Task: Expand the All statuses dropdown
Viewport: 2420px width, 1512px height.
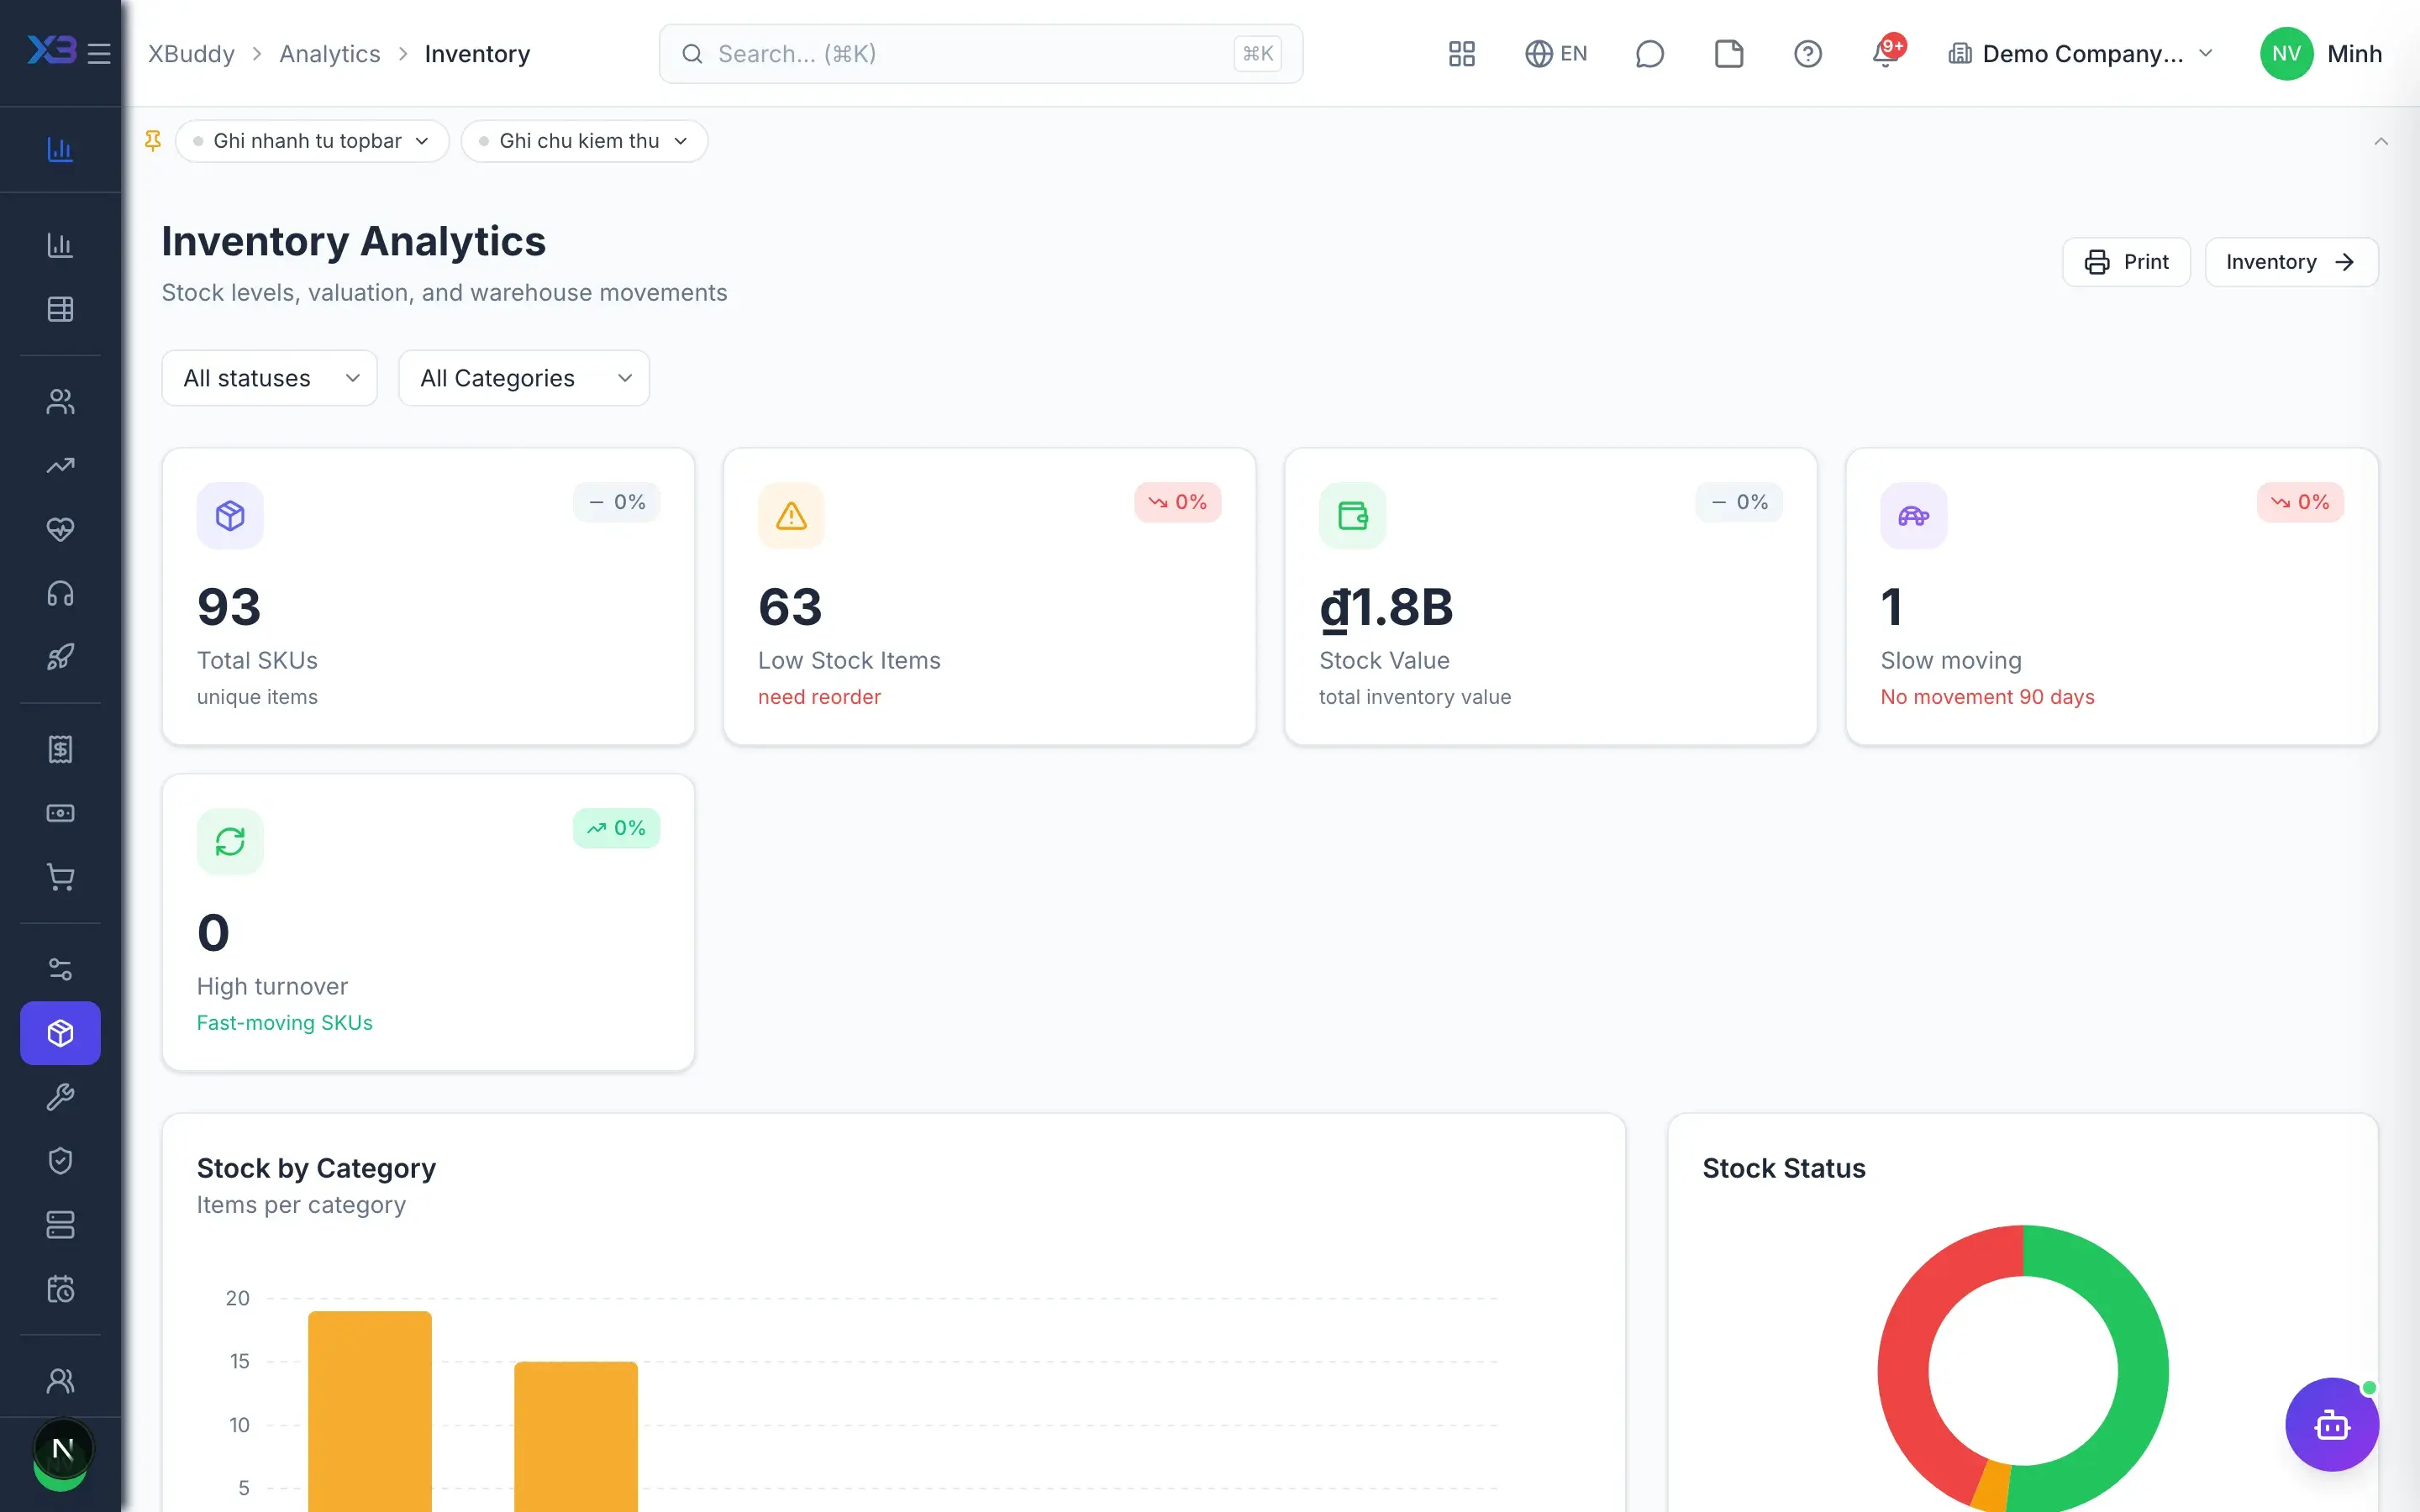Action: pos(269,378)
